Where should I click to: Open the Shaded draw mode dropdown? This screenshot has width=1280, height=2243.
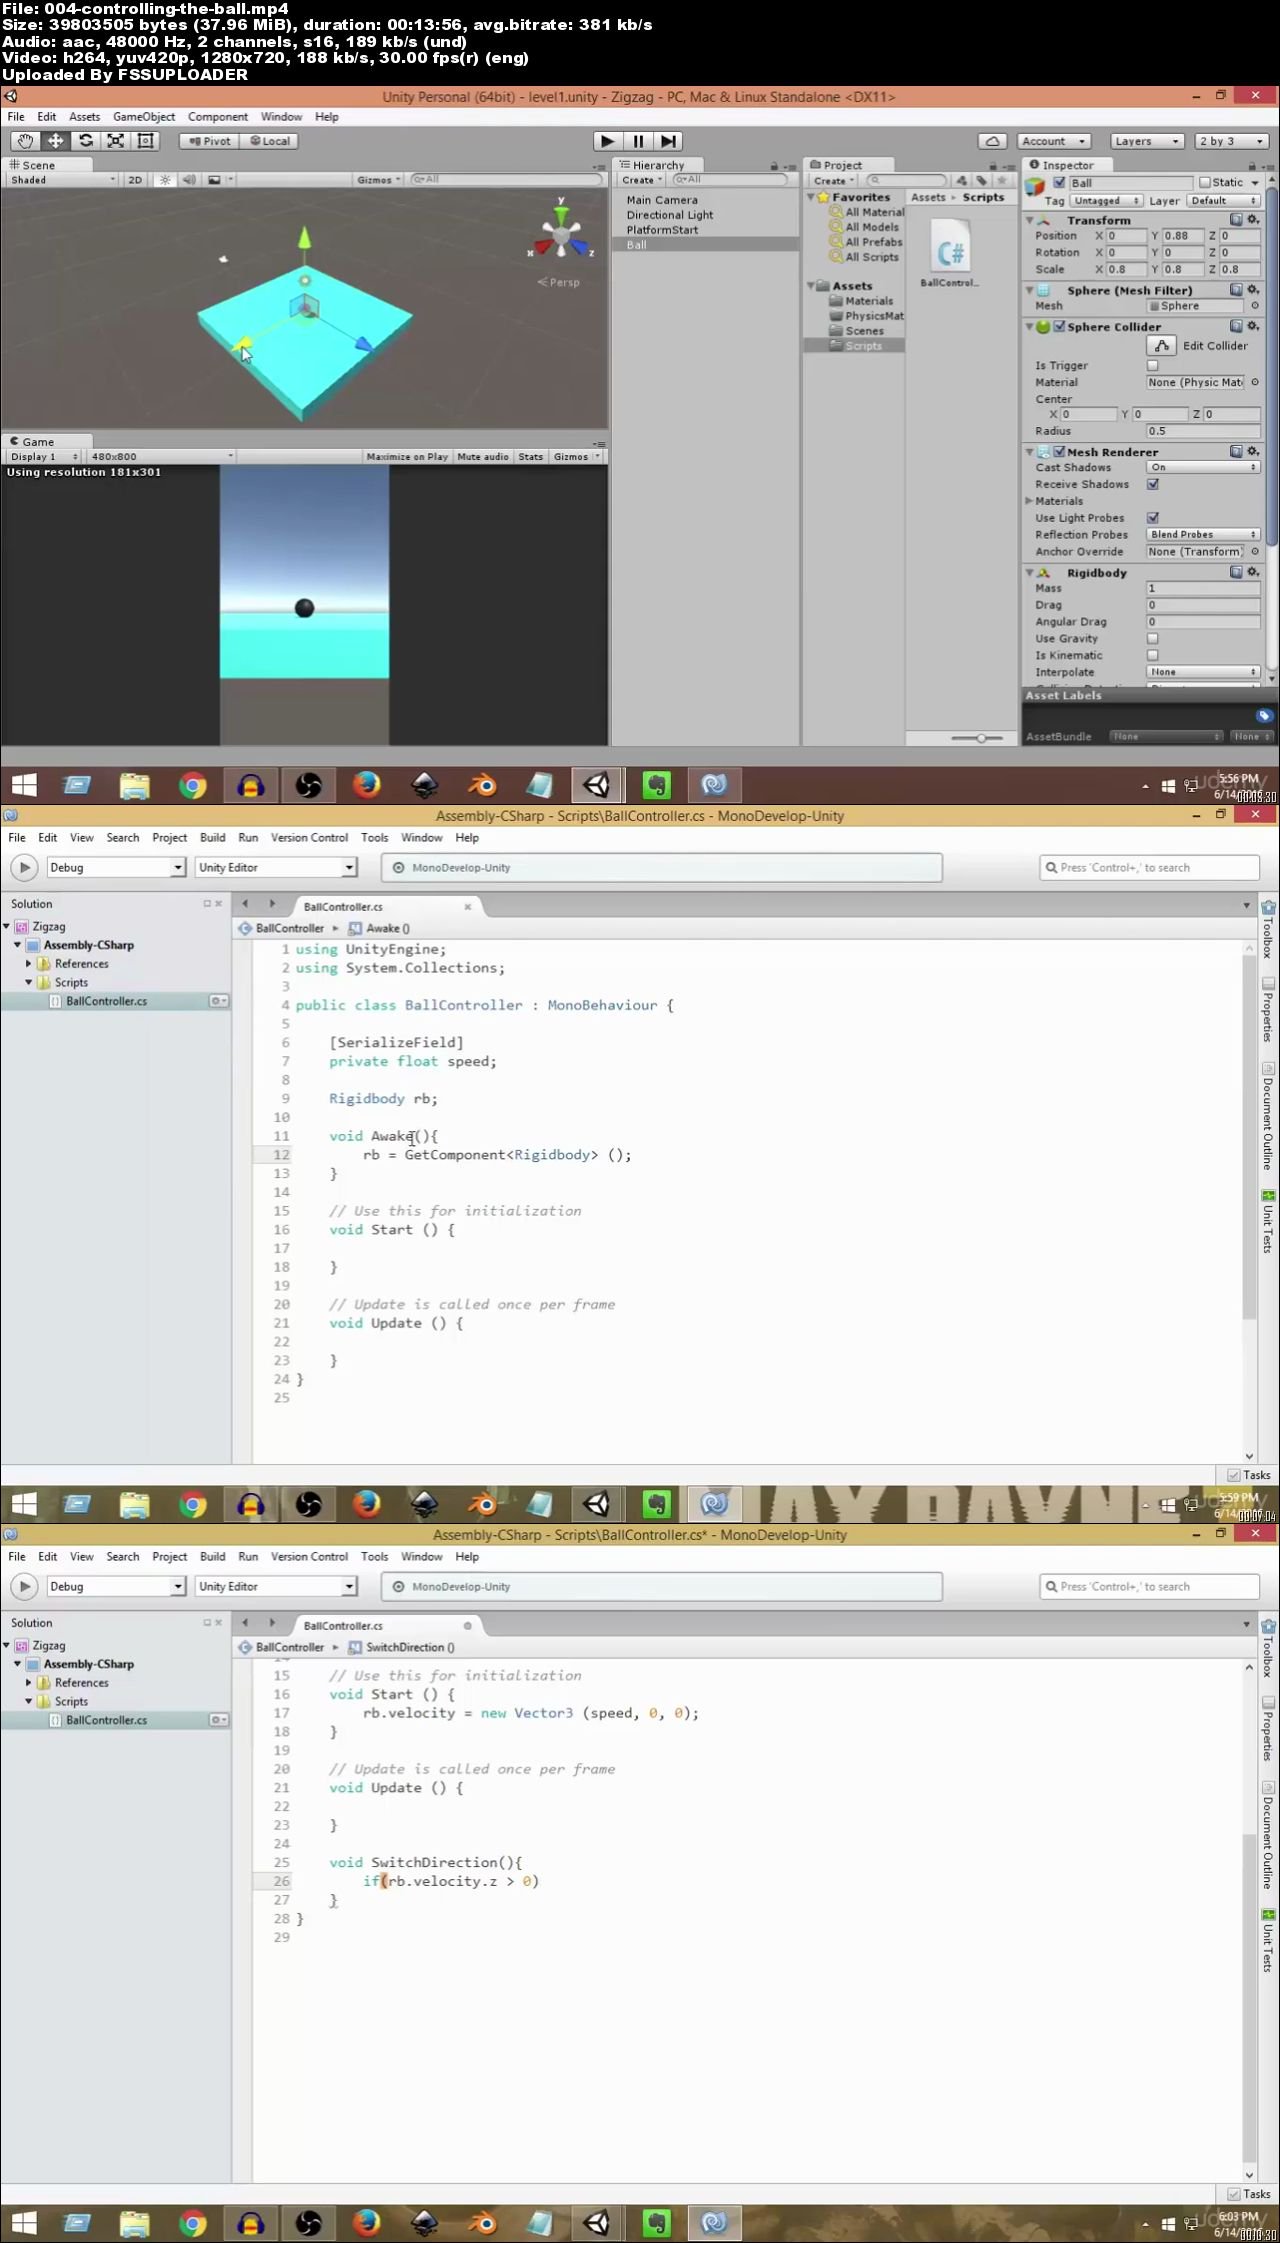tap(62, 180)
